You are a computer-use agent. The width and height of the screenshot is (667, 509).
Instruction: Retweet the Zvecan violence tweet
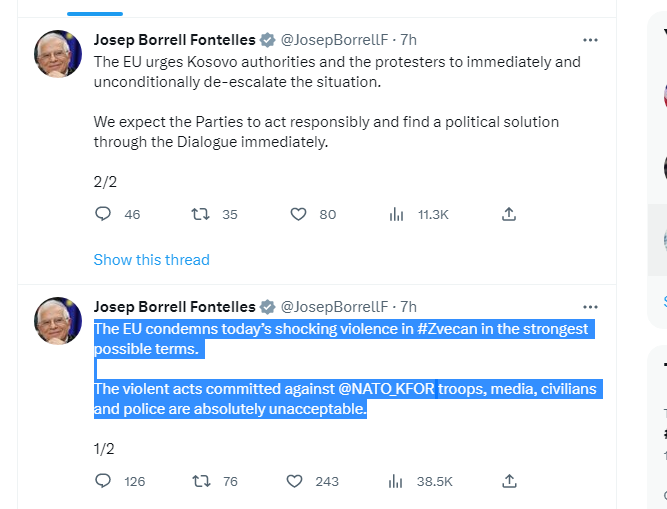(x=200, y=481)
